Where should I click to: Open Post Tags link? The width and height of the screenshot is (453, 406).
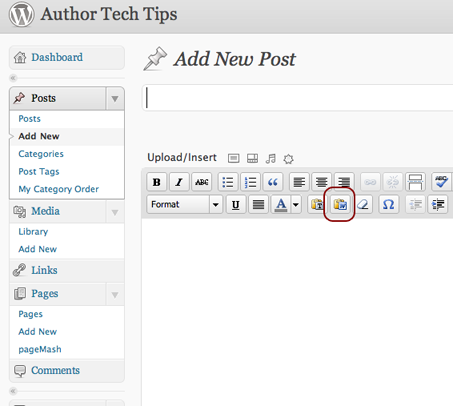click(x=39, y=172)
